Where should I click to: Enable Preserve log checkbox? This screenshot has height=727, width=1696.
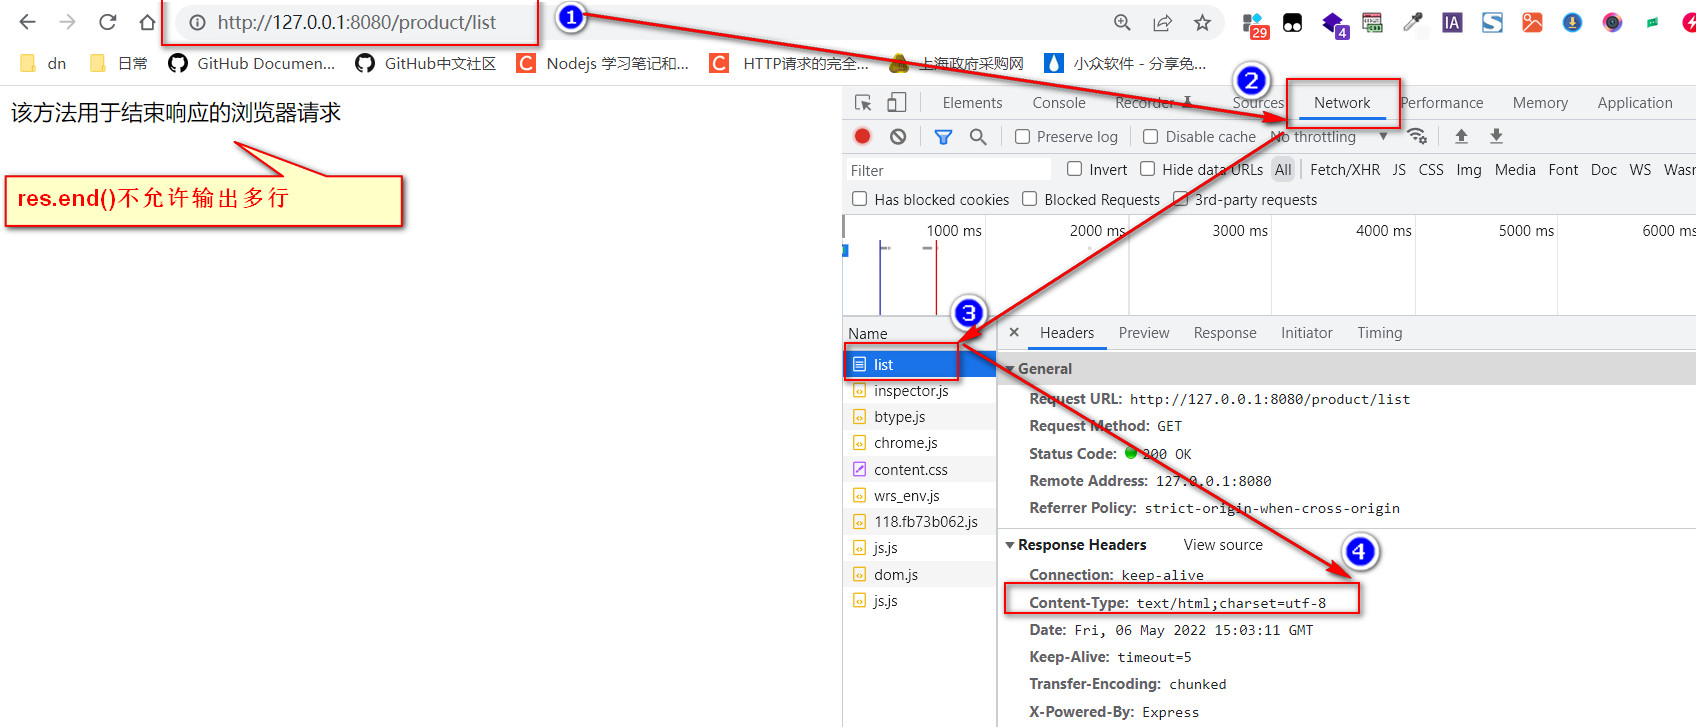tap(1022, 136)
